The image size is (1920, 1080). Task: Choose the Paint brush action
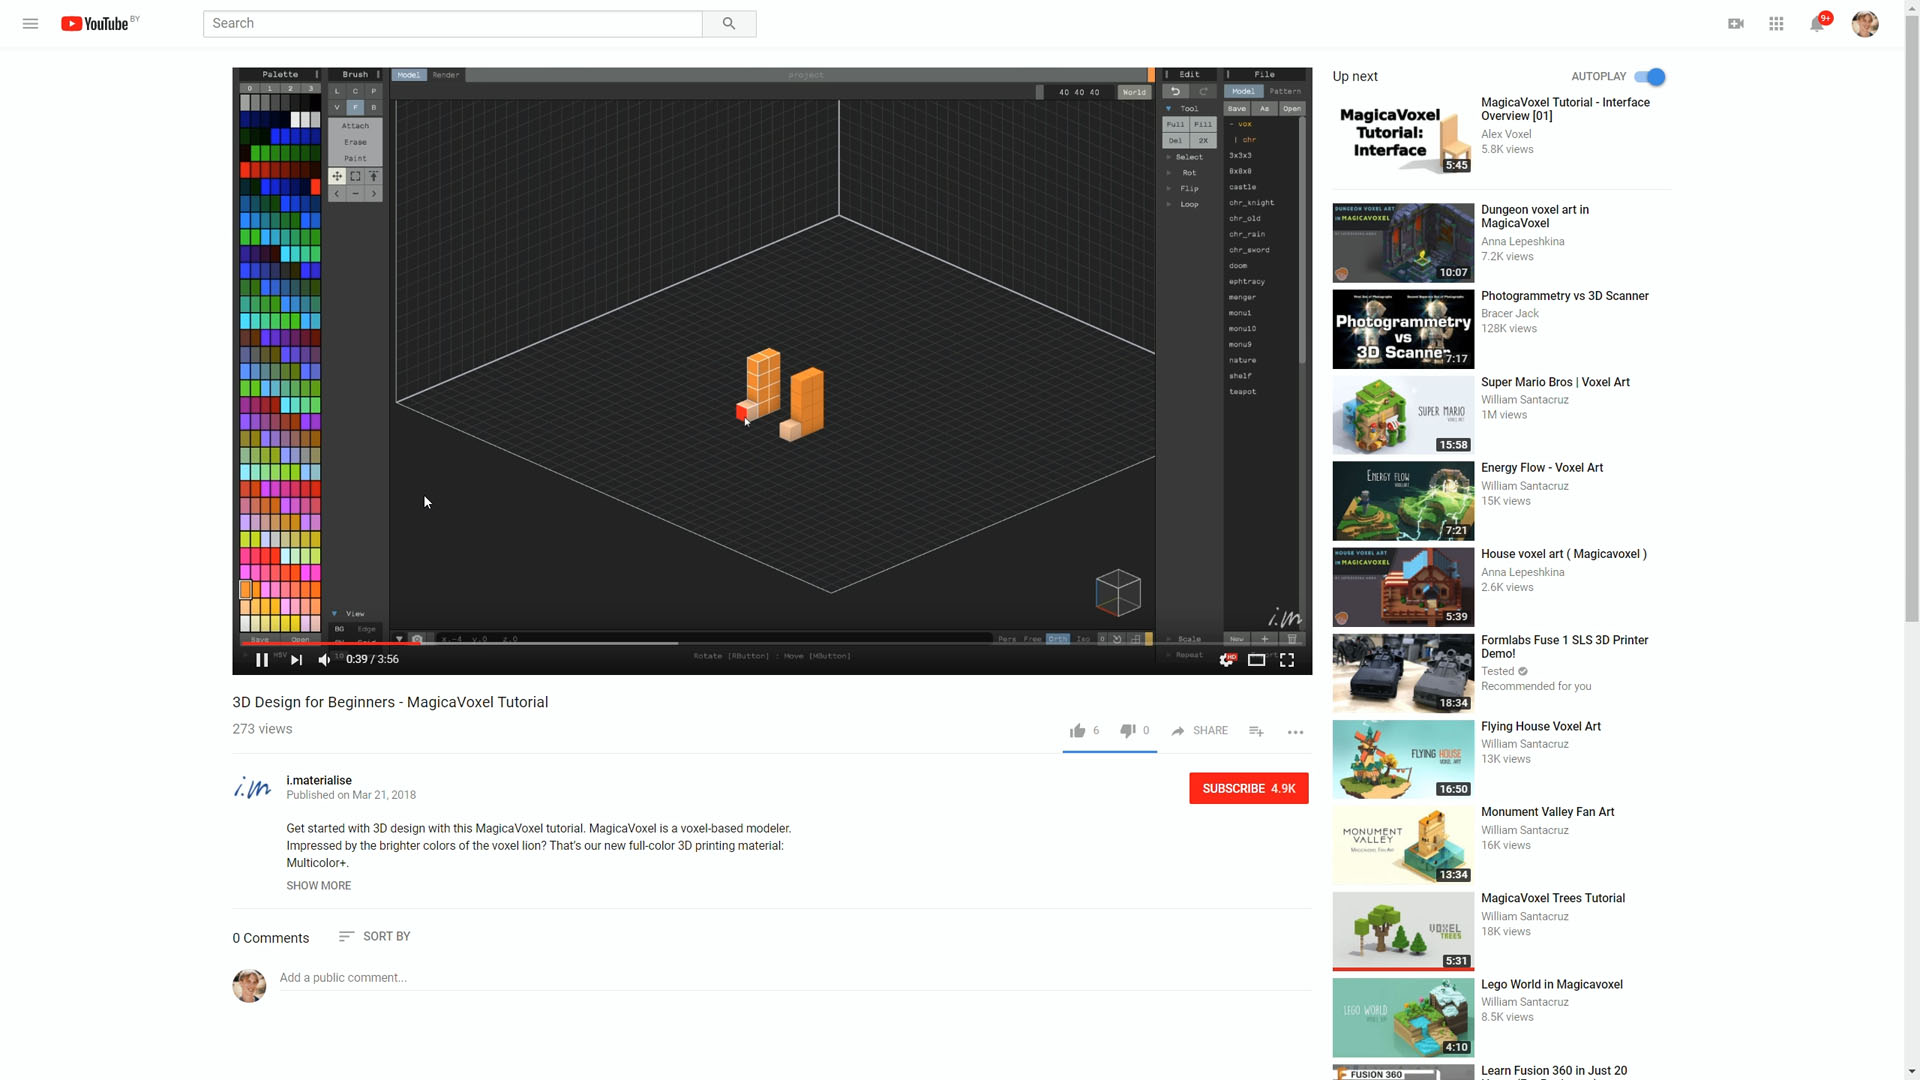[355, 158]
